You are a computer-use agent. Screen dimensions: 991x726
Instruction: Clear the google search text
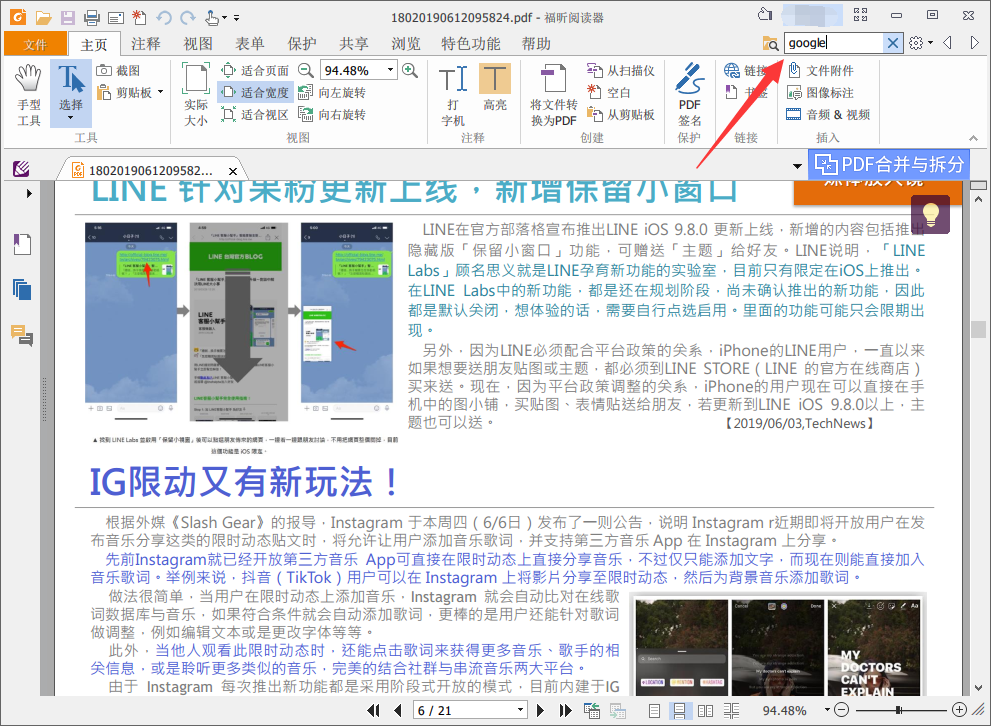click(x=892, y=43)
